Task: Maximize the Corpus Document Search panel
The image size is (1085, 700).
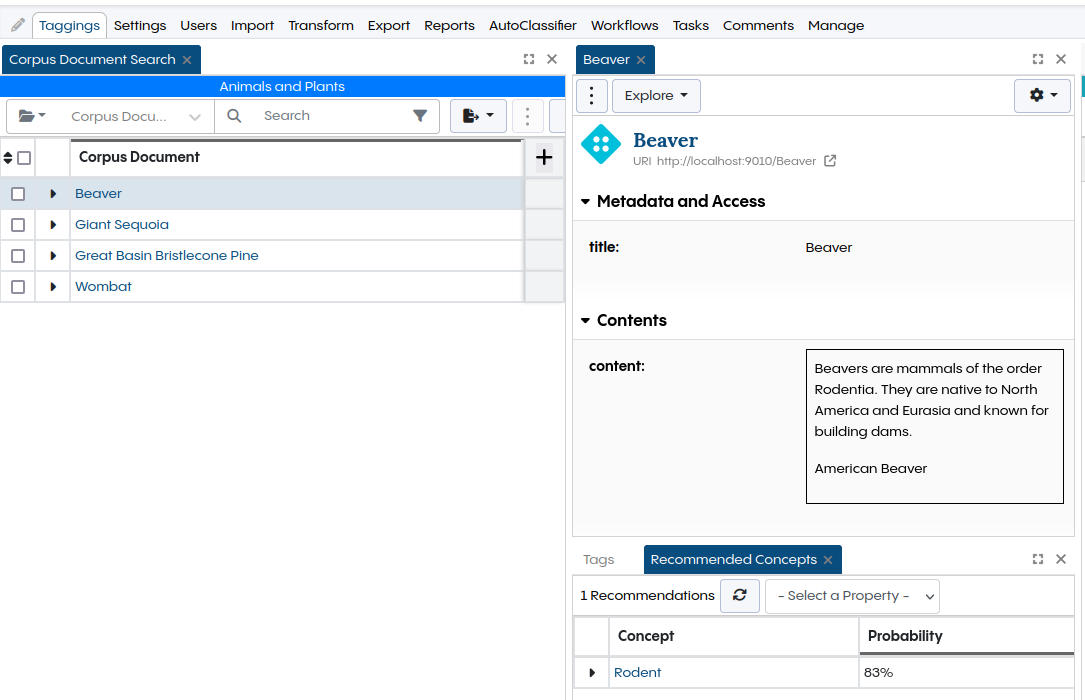Action: click(529, 59)
